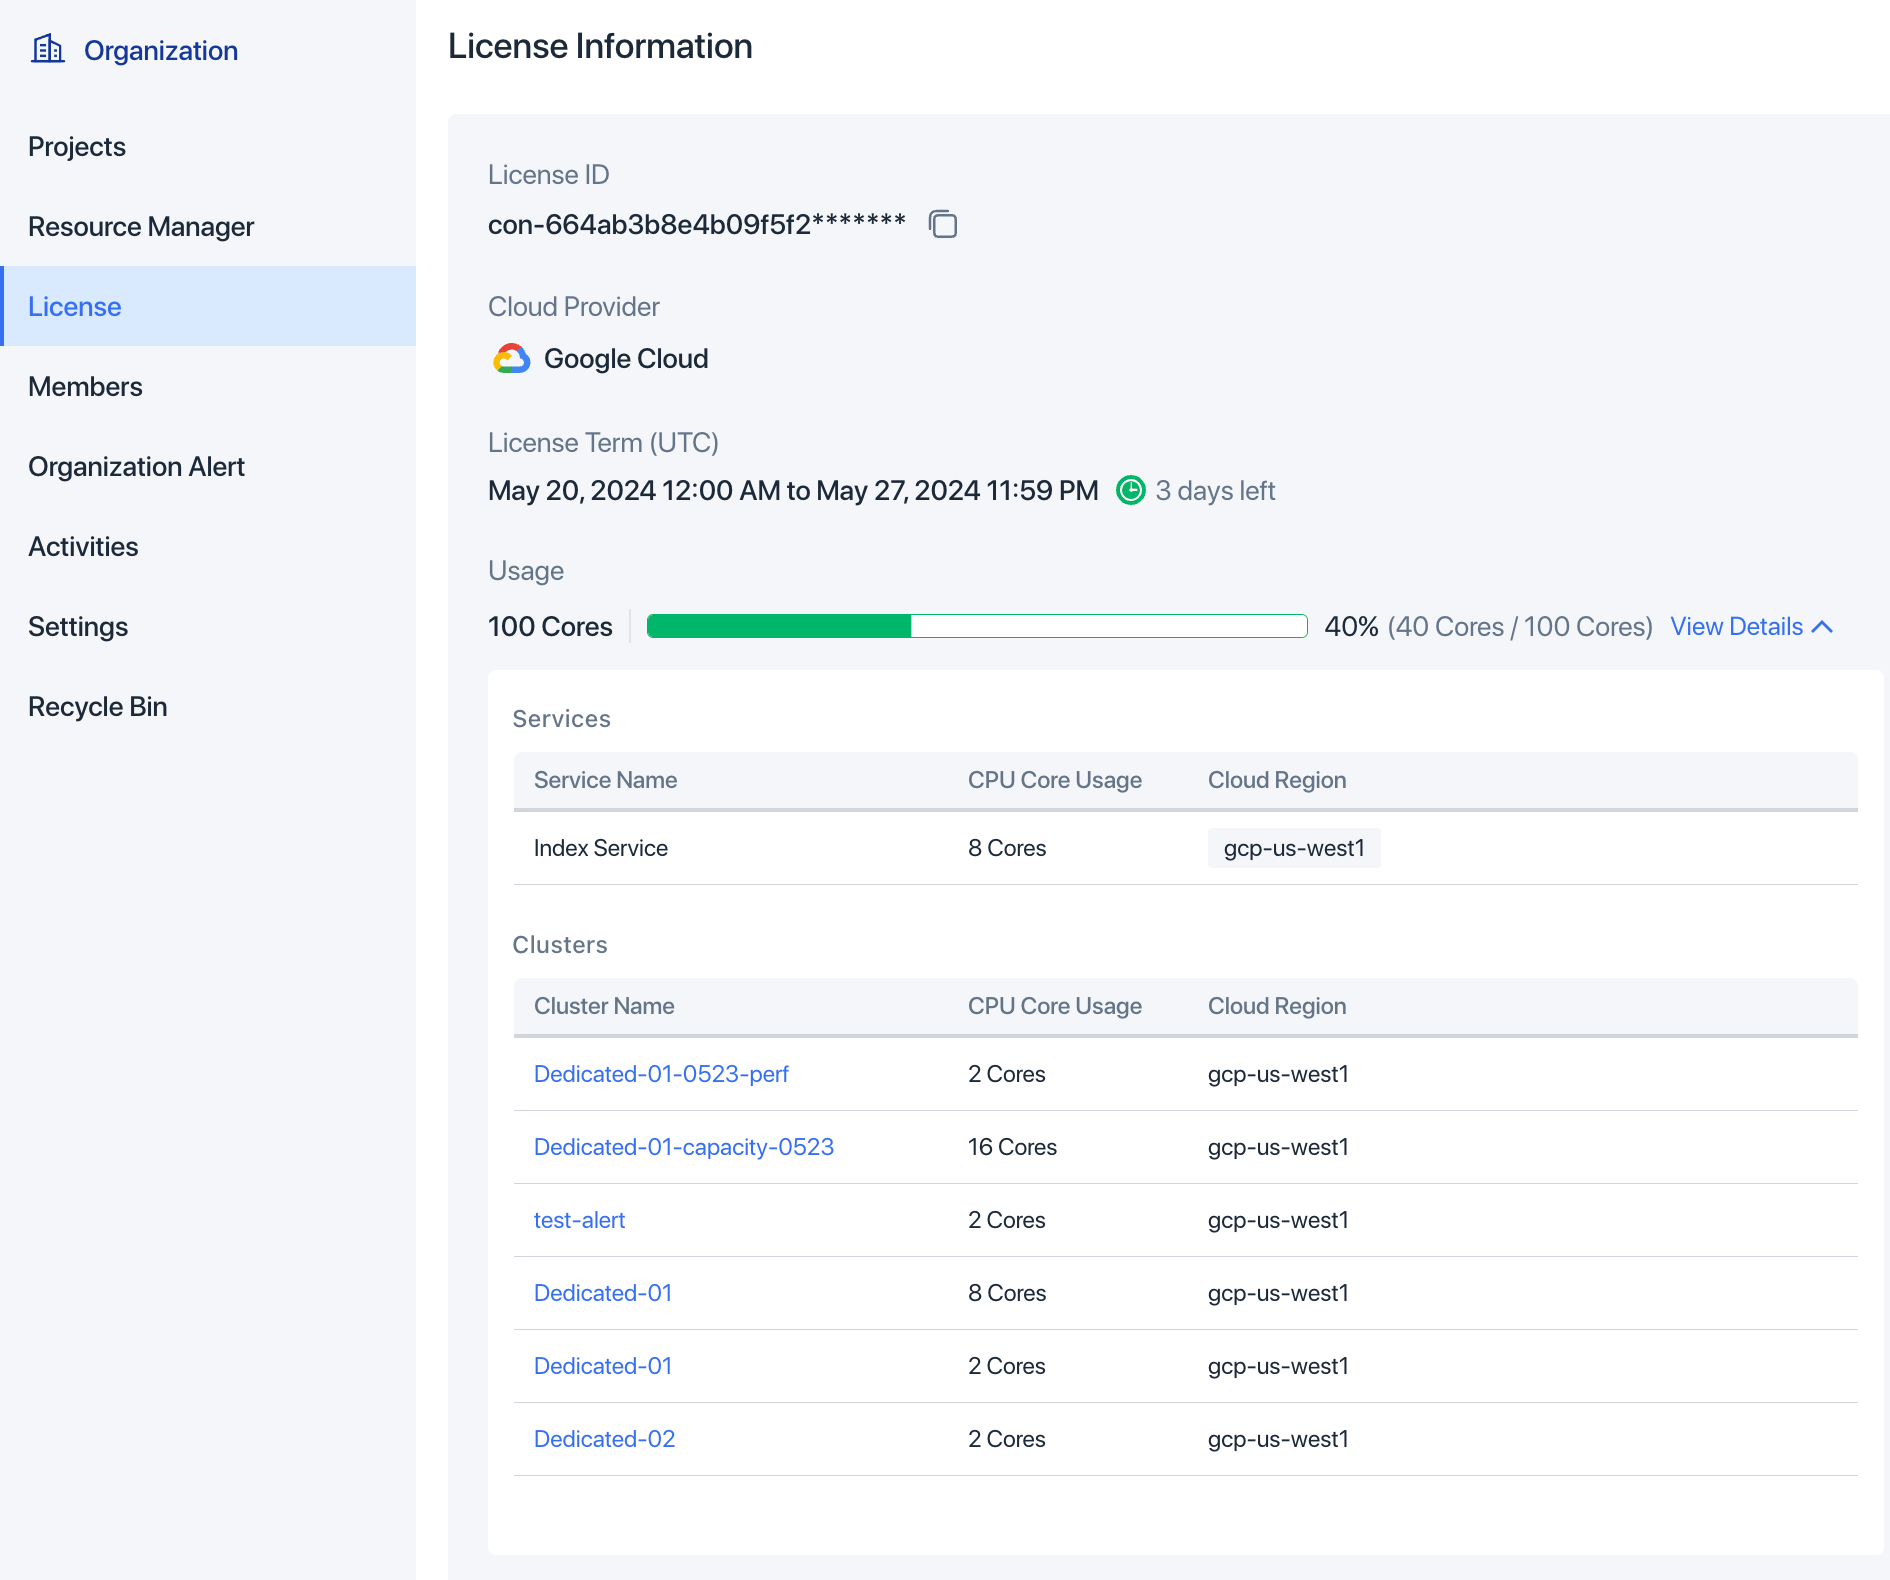Click the Google Cloud logo icon
The height and width of the screenshot is (1580, 1890).
(512, 359)
